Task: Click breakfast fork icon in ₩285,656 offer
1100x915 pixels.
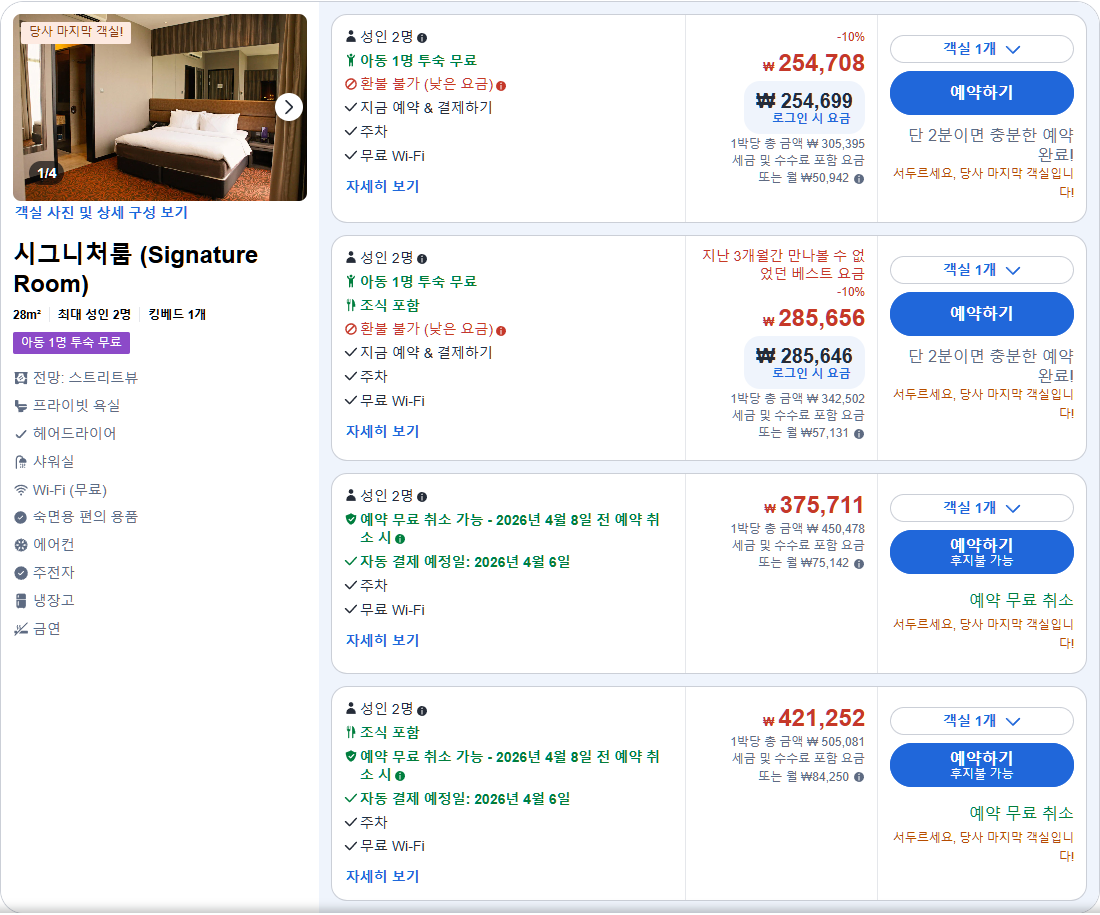Action: (351, 306)
